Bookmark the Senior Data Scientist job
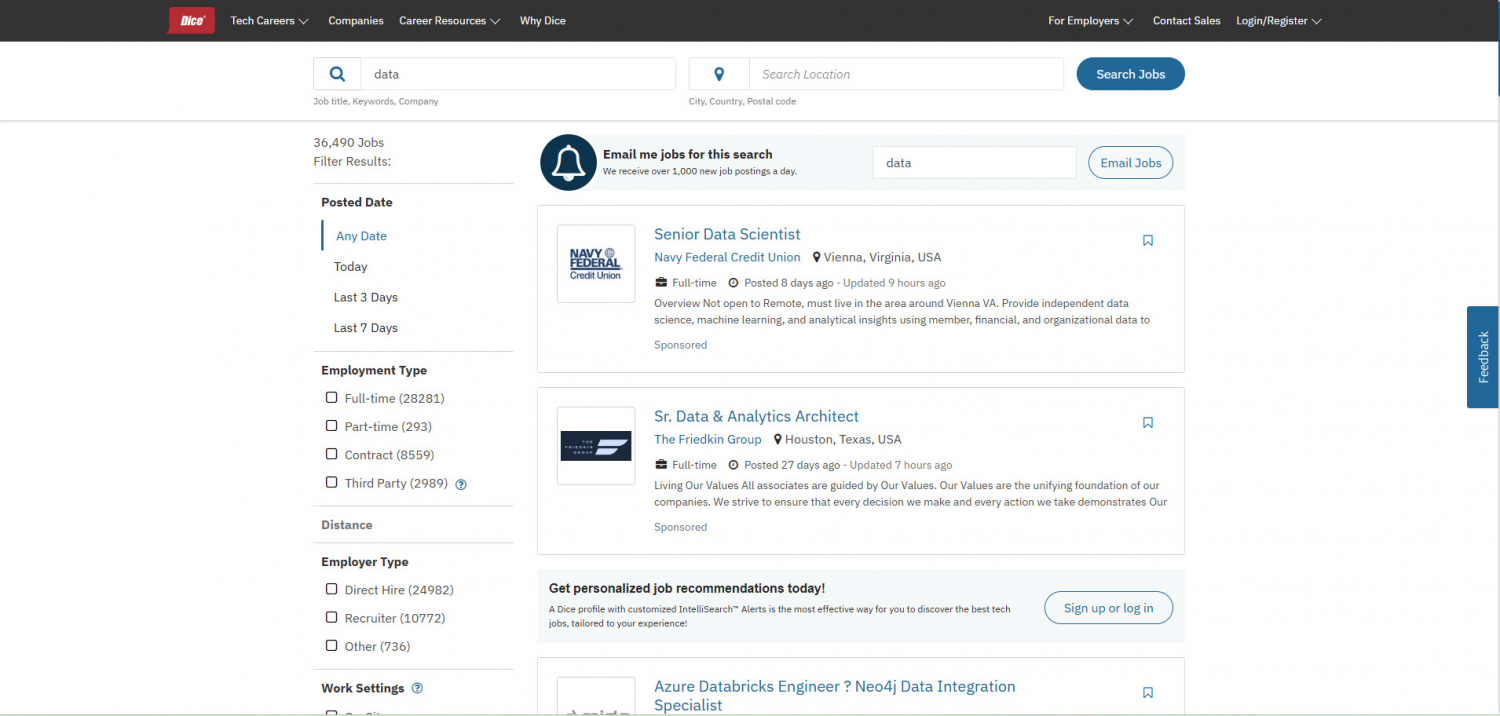The width and height of the screenshot is (1500, 716). tap(1148, 240)
